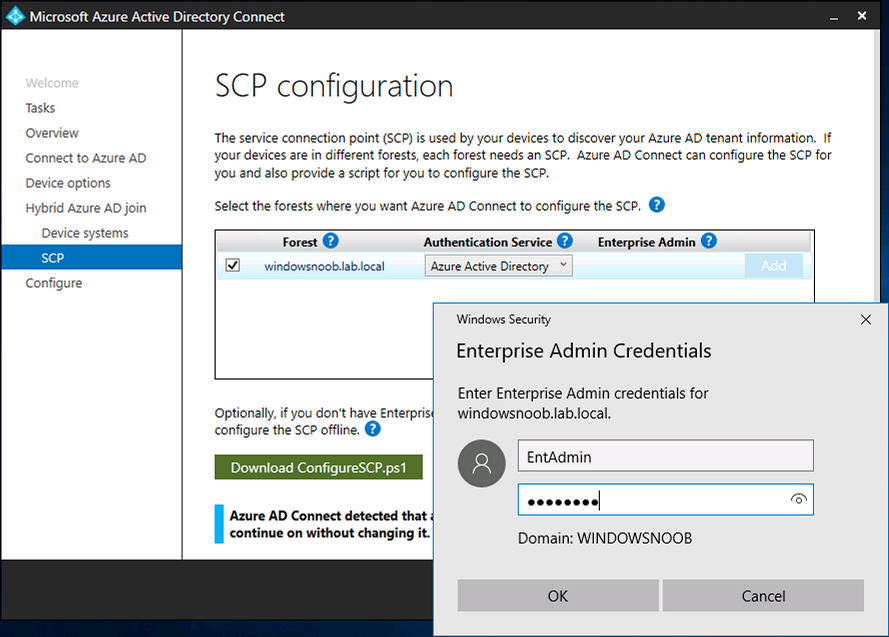Click the Add enterprise admin button
The image size is (889, 637).
click(x=773, y=265)
